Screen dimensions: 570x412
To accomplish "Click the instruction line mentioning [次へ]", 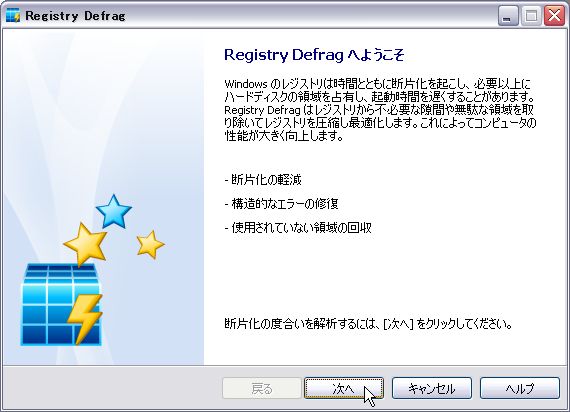I will (368, 323).
